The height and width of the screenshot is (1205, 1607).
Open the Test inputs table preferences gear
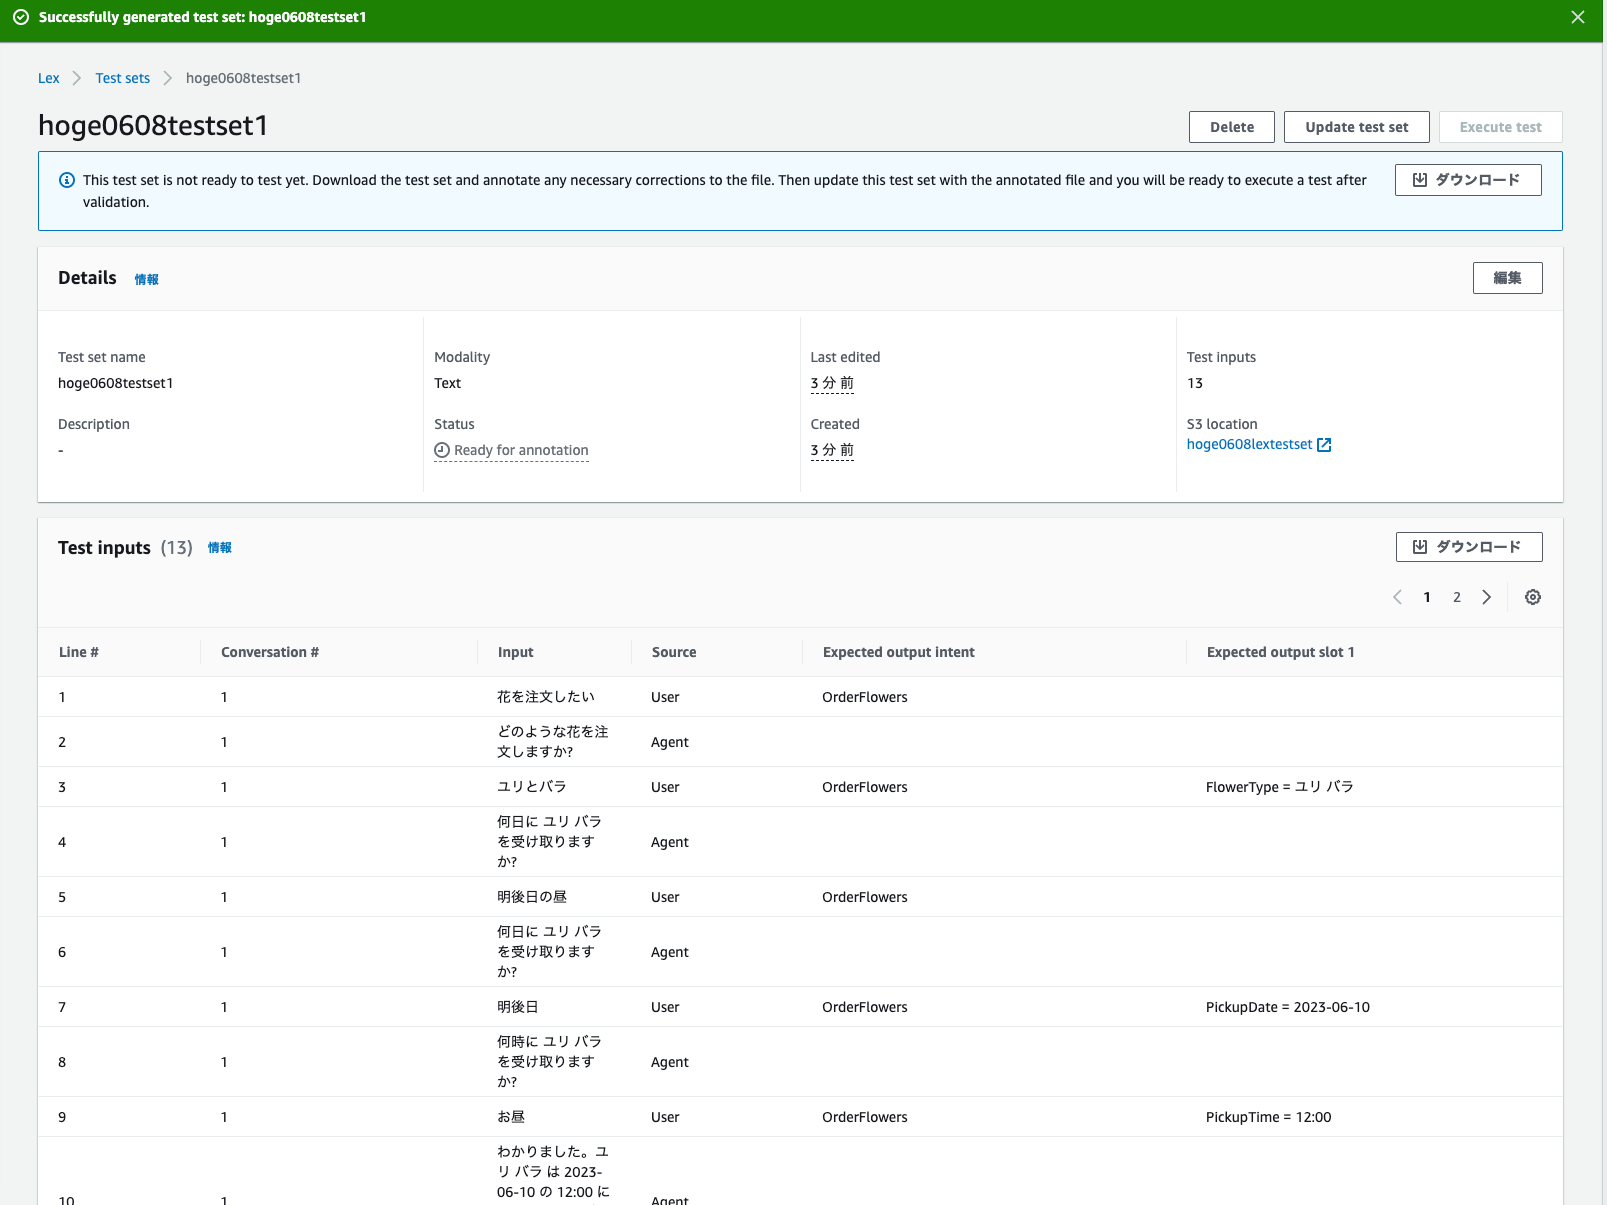pyautogui.click(x=1532, y=597)
